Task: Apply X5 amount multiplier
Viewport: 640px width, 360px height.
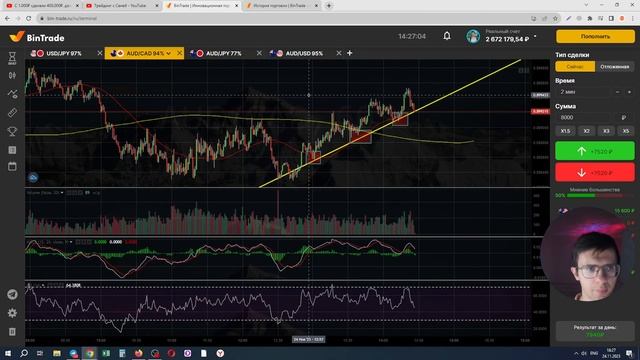Action: pyautogui.click(x=626, y=131)
